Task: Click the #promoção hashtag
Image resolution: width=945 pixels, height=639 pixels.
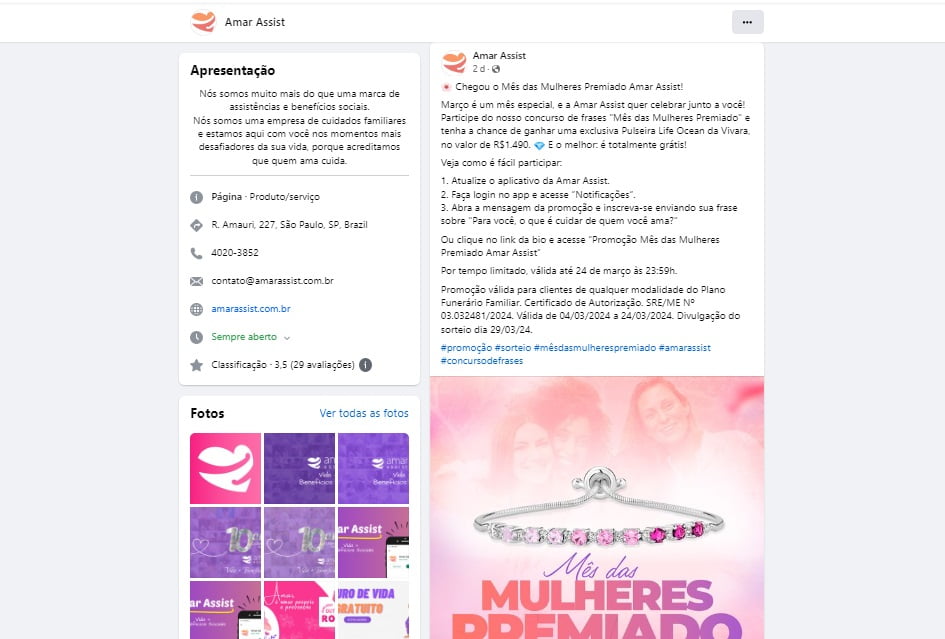Action: (x=466, y=348)
